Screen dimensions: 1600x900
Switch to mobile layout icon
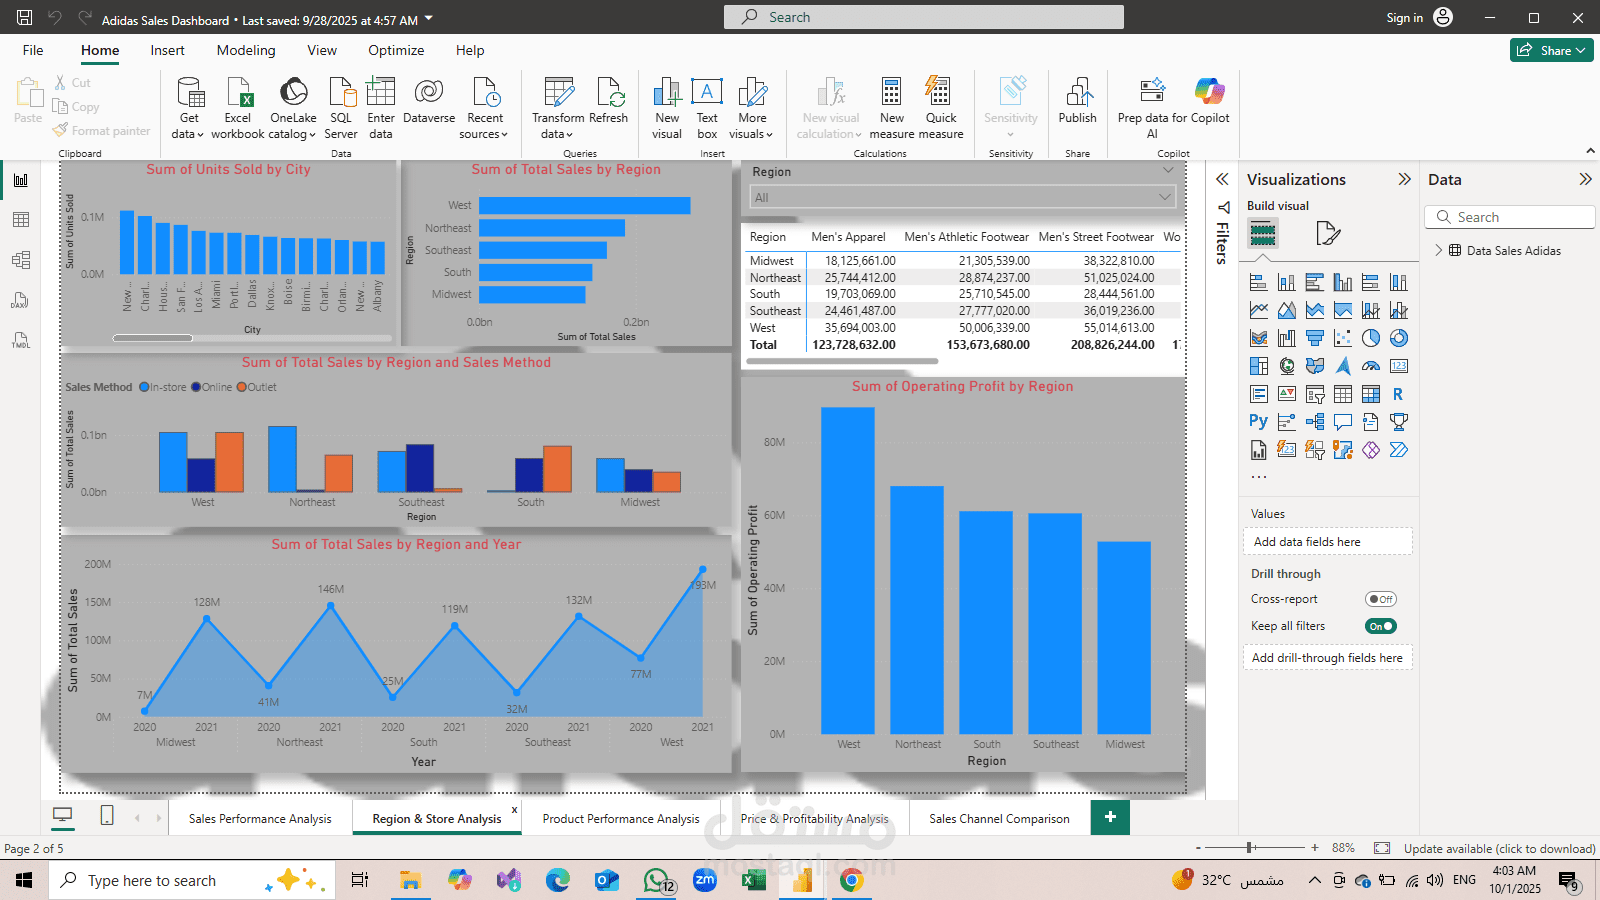pyautogui.click(x=107, y=816)
